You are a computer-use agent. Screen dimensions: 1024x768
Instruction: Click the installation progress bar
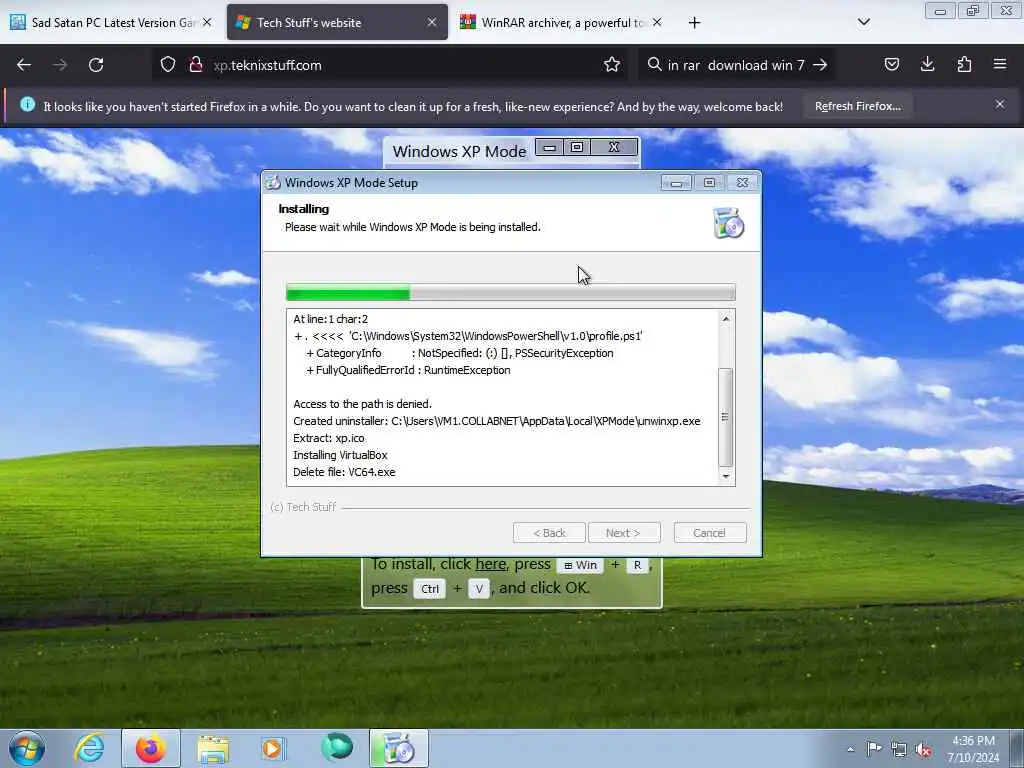tap(511, 293)
